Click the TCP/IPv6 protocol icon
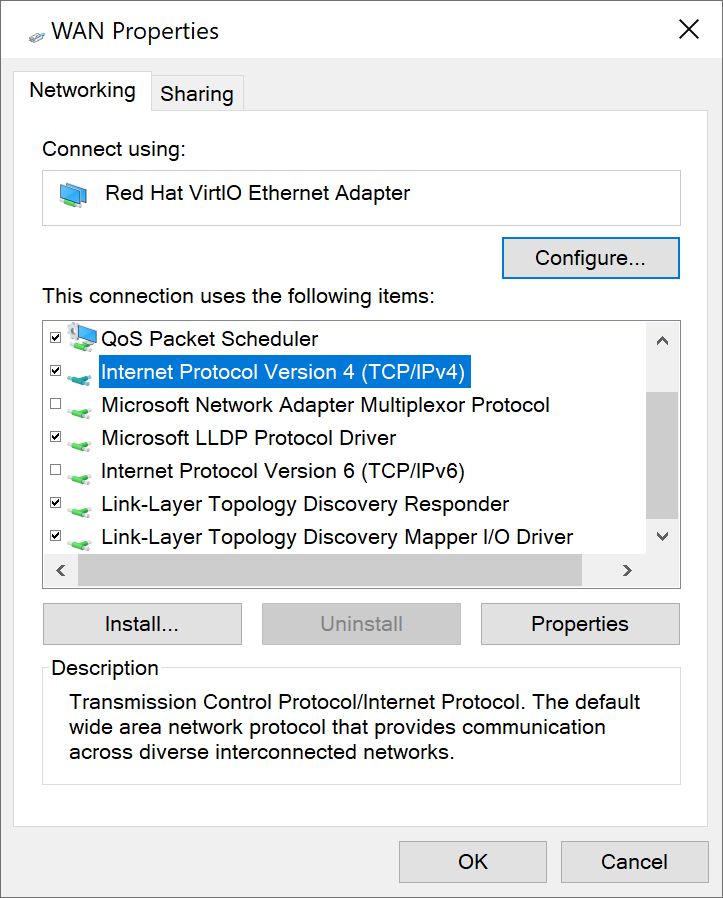723x898 pixels. click(81, 472)
